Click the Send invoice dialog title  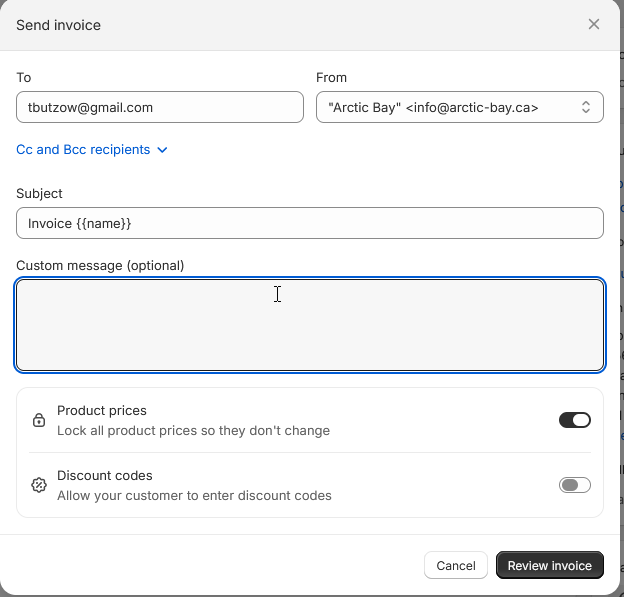click(x=58, y=24)
